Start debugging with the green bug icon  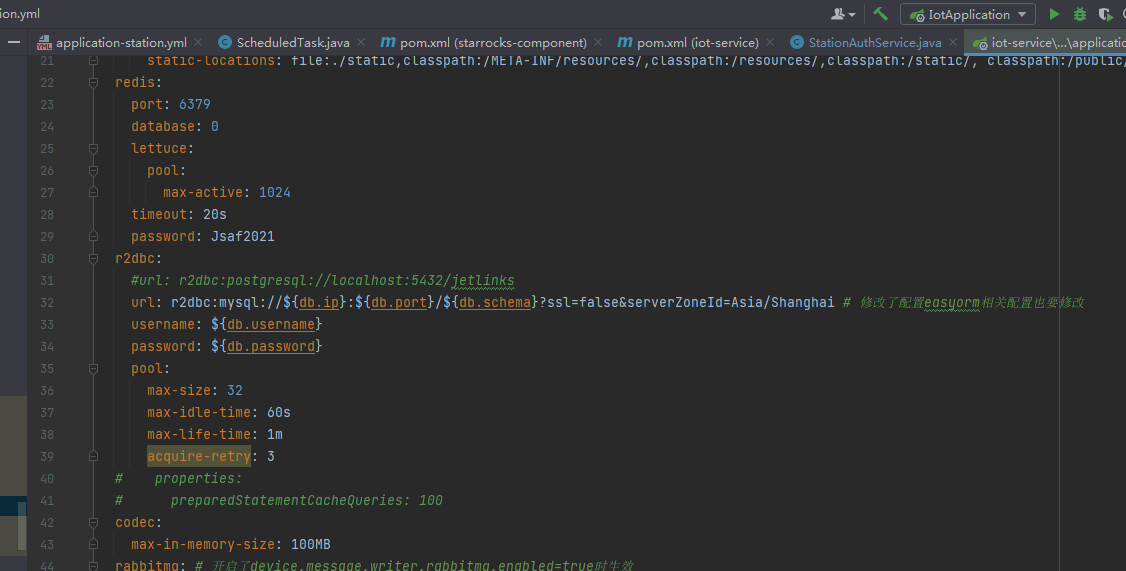(1080, 14)
